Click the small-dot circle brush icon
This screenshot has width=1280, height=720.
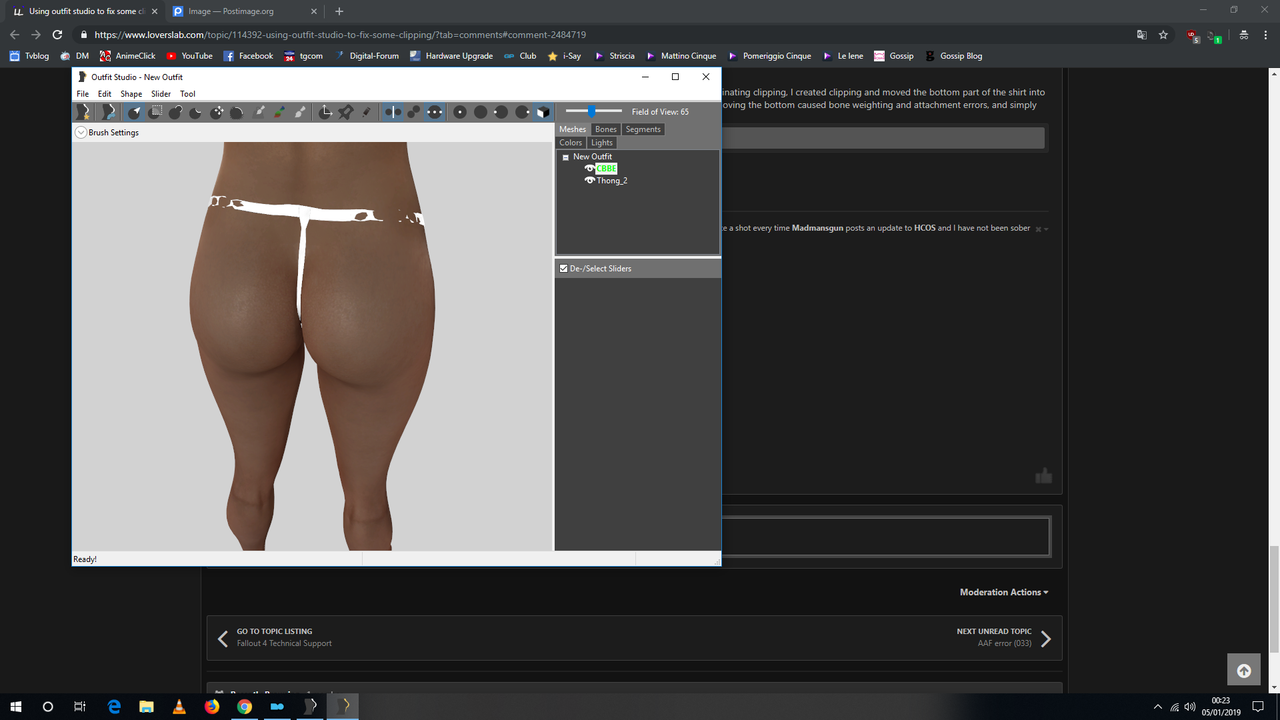click(460, 112)
